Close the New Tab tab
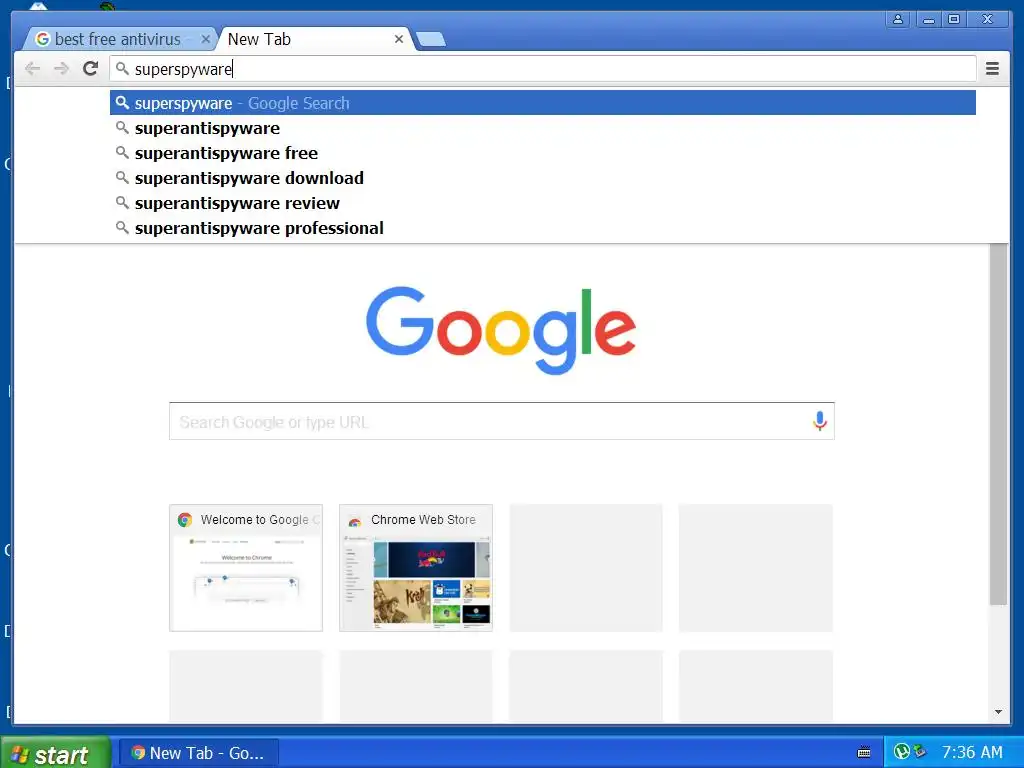 coord(398,39)
